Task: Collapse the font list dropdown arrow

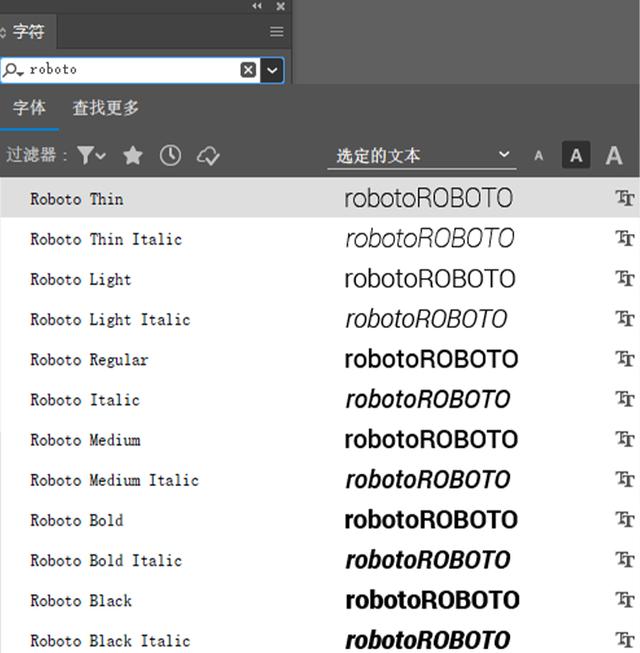Action: point(272,70)
